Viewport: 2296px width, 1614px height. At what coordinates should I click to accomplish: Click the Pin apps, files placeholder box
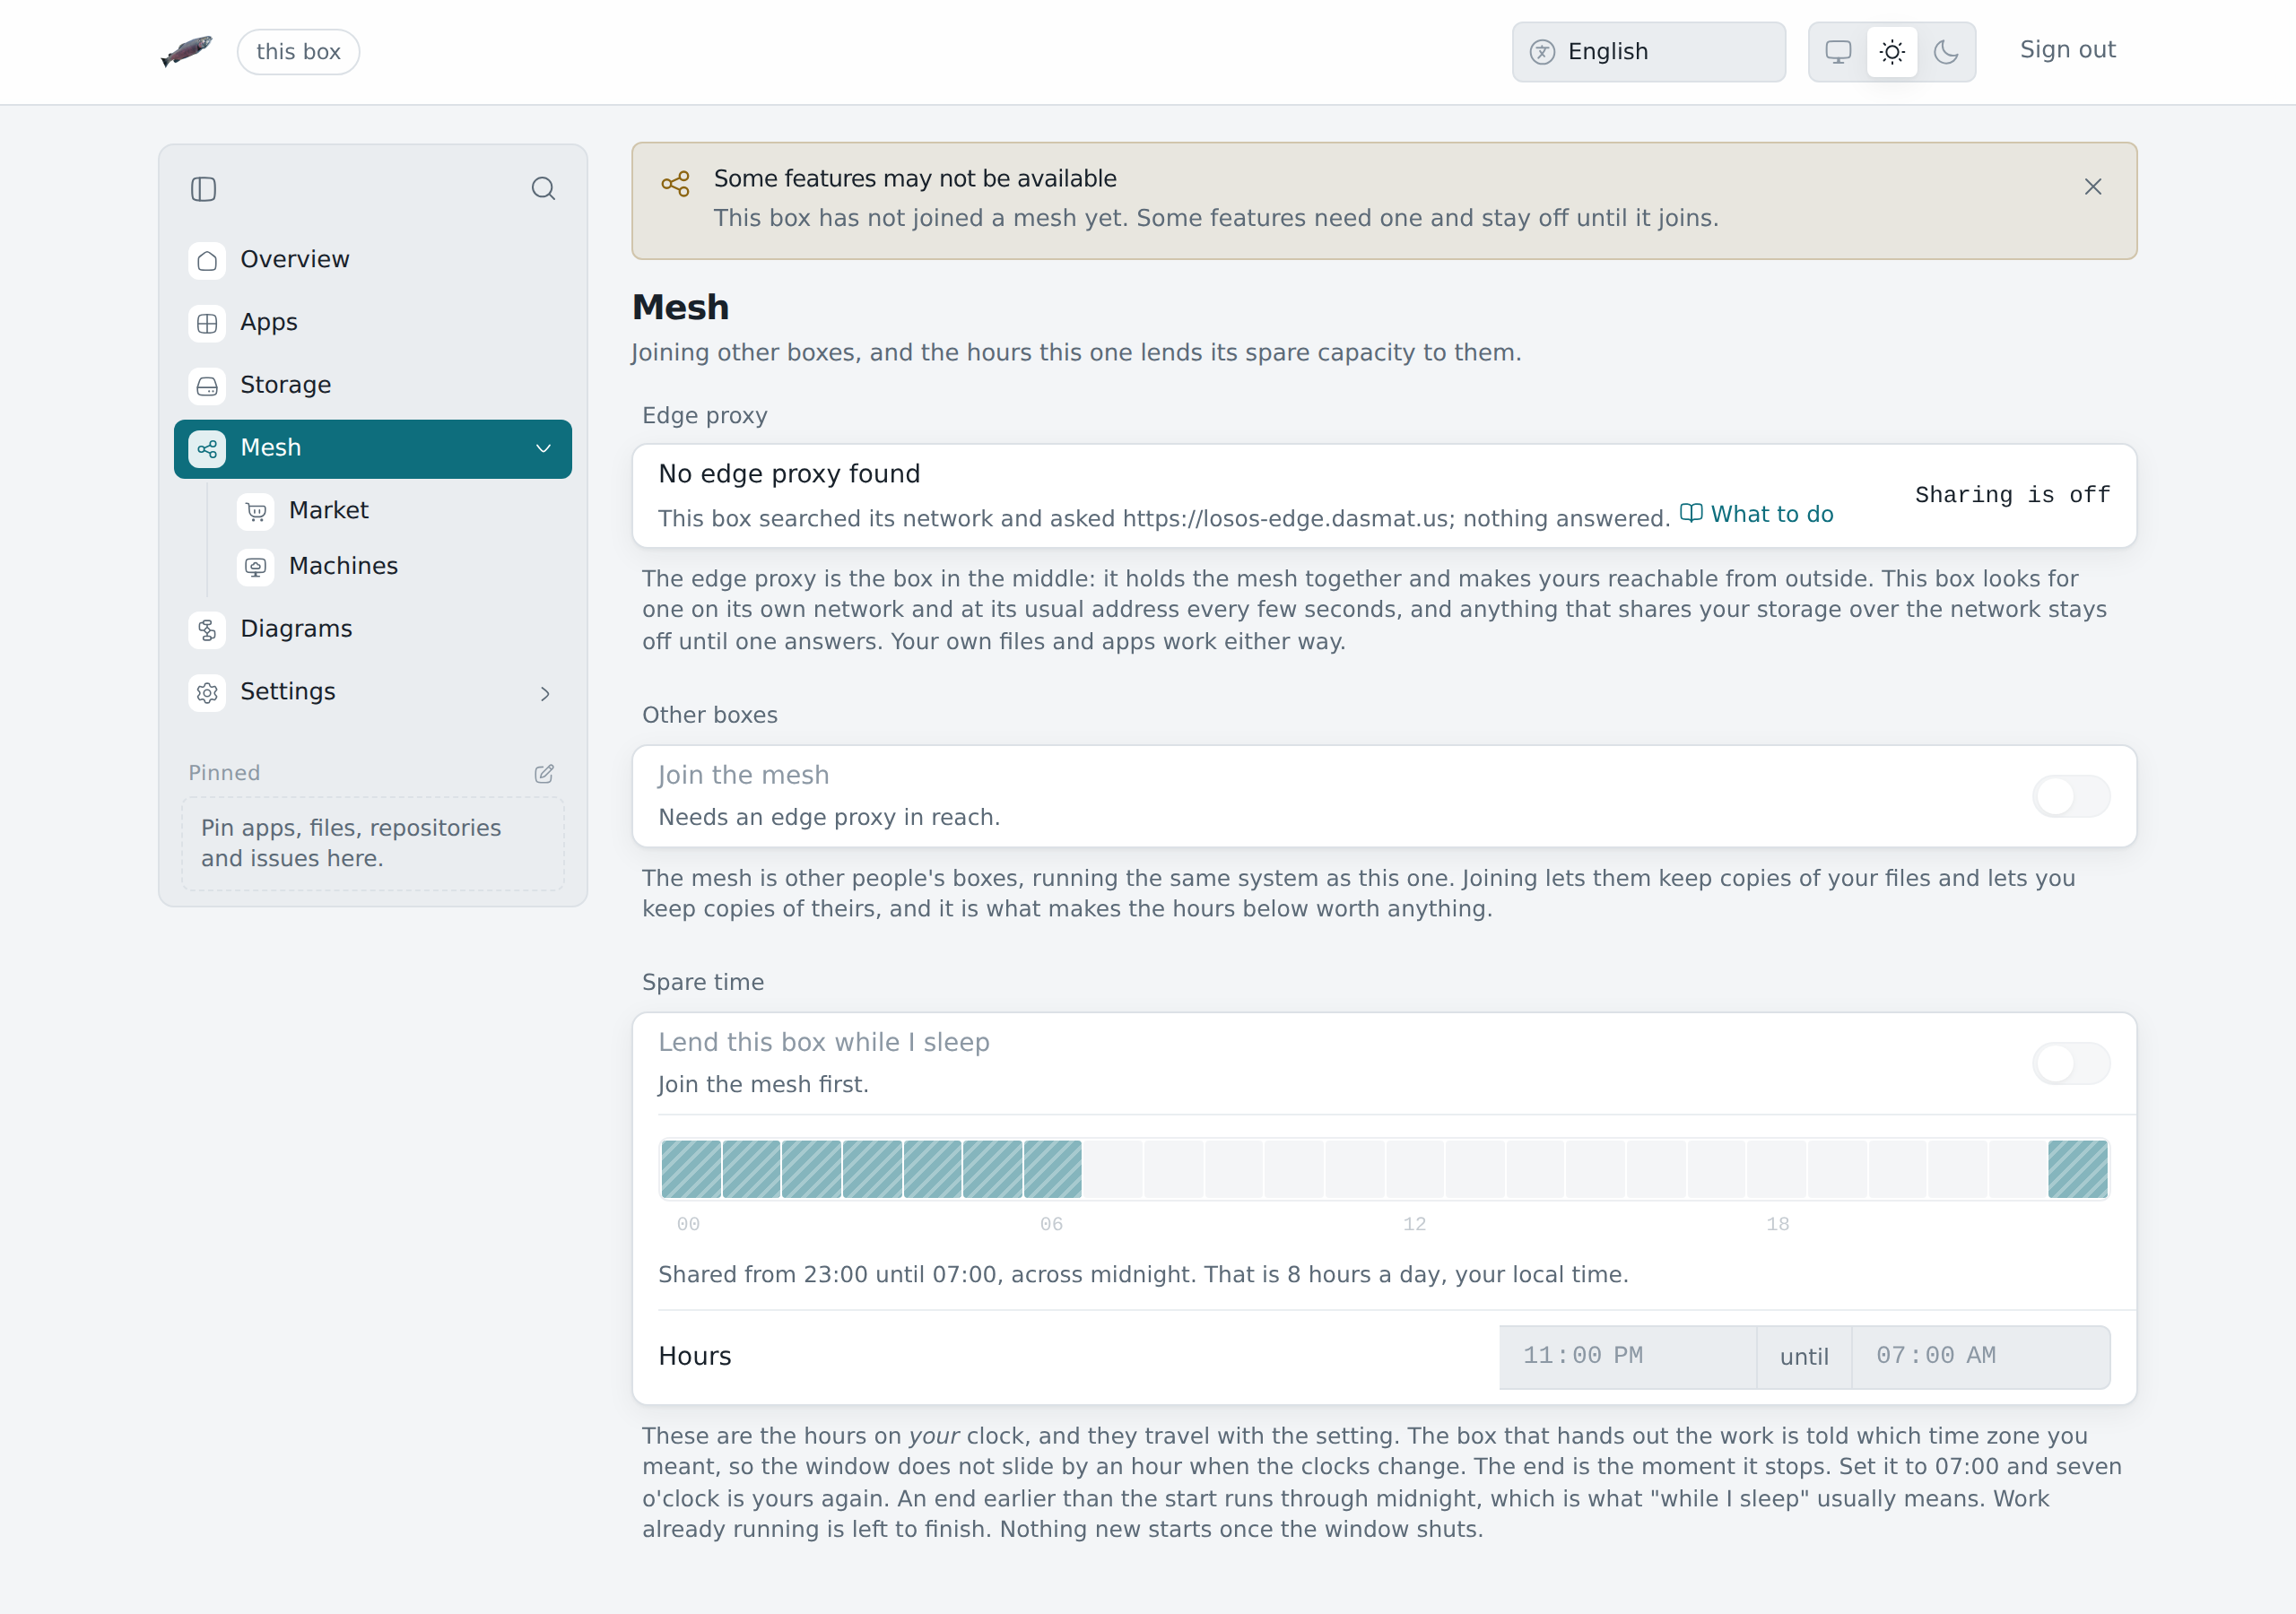pyautogui.click(x=373, y=843)
